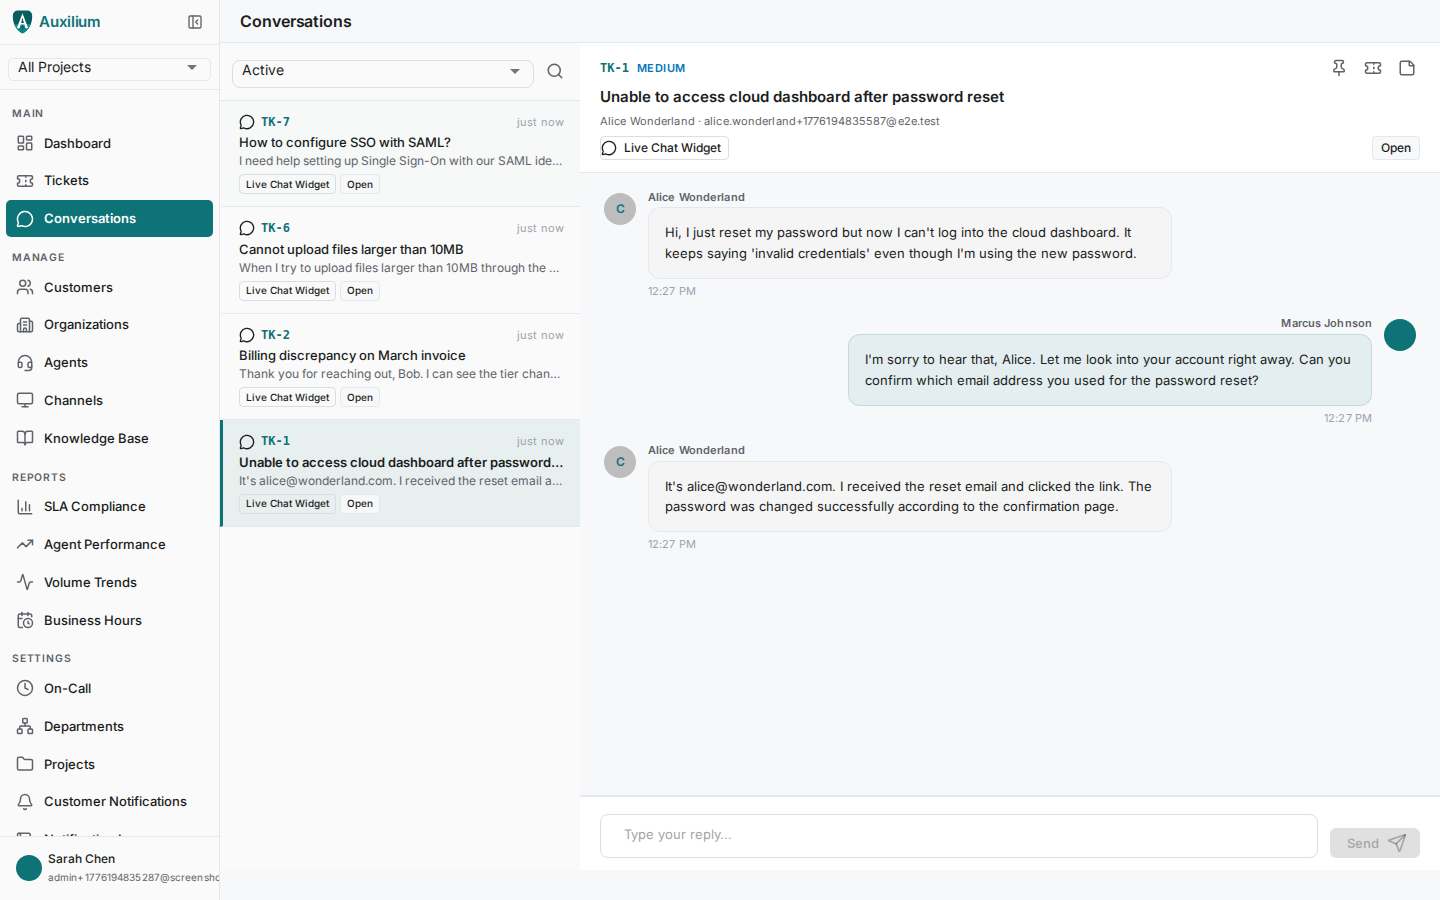View the Agent Performance report
The width and height of the screenshot is (1440, 900).
point(104,544)
